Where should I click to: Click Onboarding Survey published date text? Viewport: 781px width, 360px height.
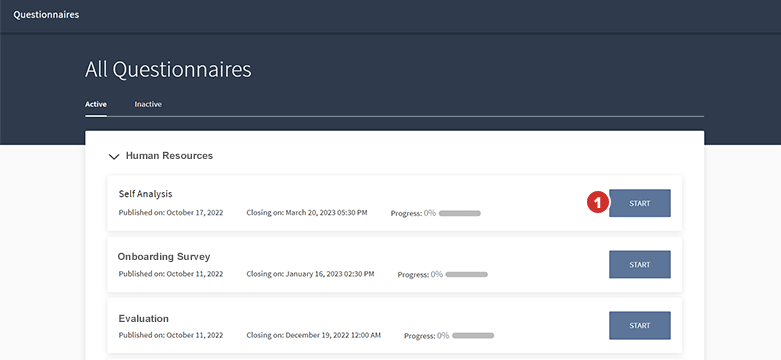171,274
